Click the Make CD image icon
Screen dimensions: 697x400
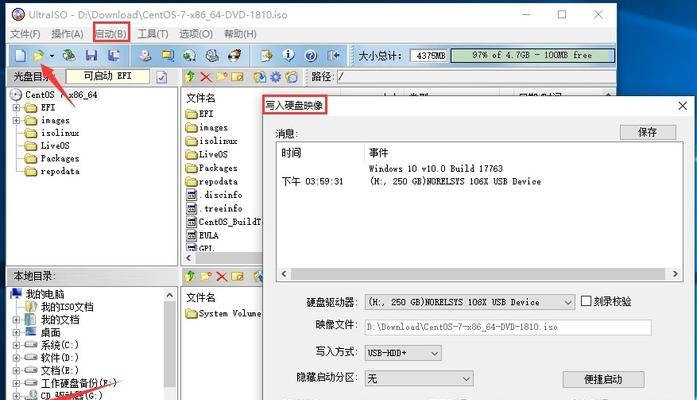pyautogui.click(x=145, y=56)
